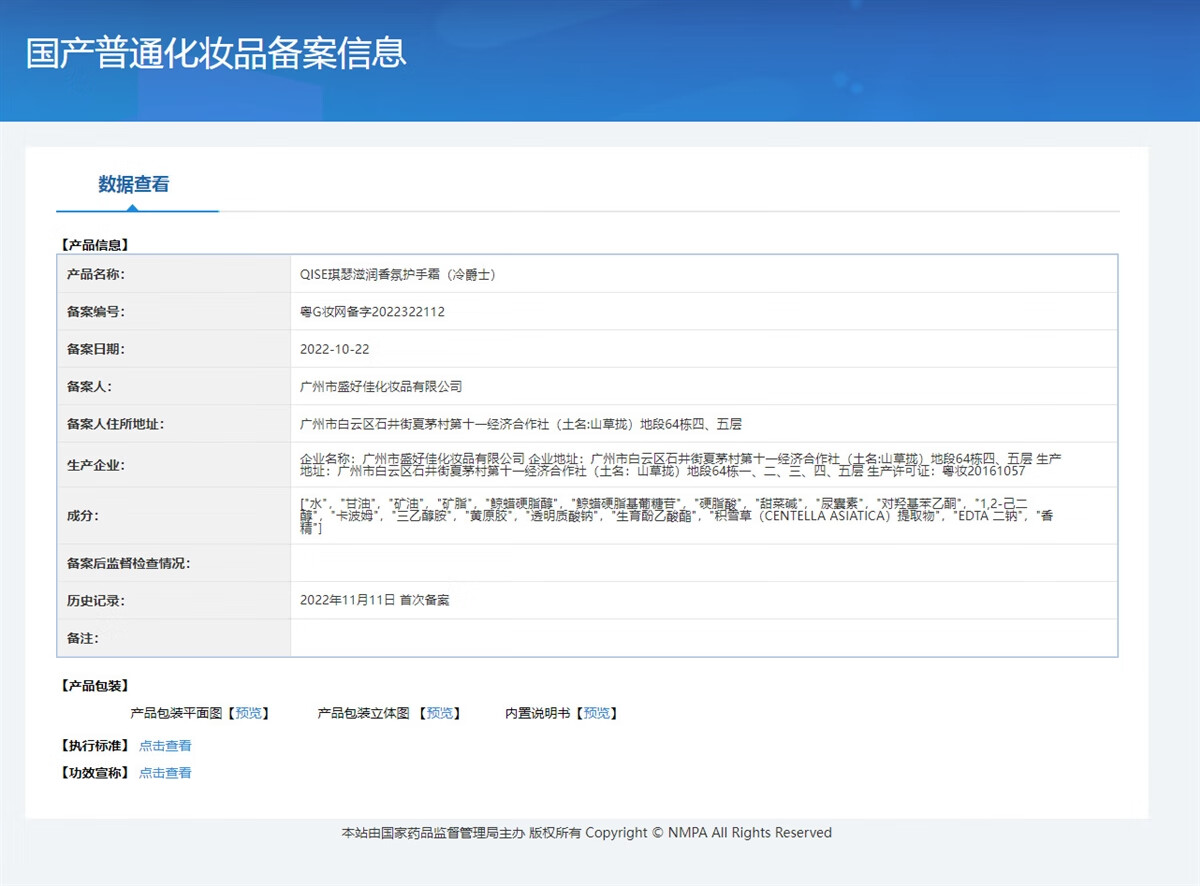Open 预览 link for 内置说明书

pyautogui.click(x=596, y=713)
